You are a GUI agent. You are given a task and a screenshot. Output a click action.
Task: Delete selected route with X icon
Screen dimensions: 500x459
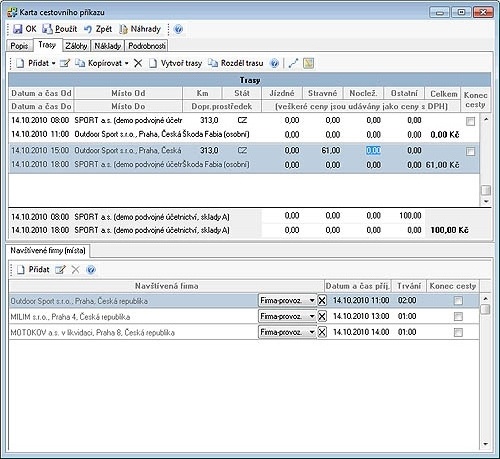138,63
